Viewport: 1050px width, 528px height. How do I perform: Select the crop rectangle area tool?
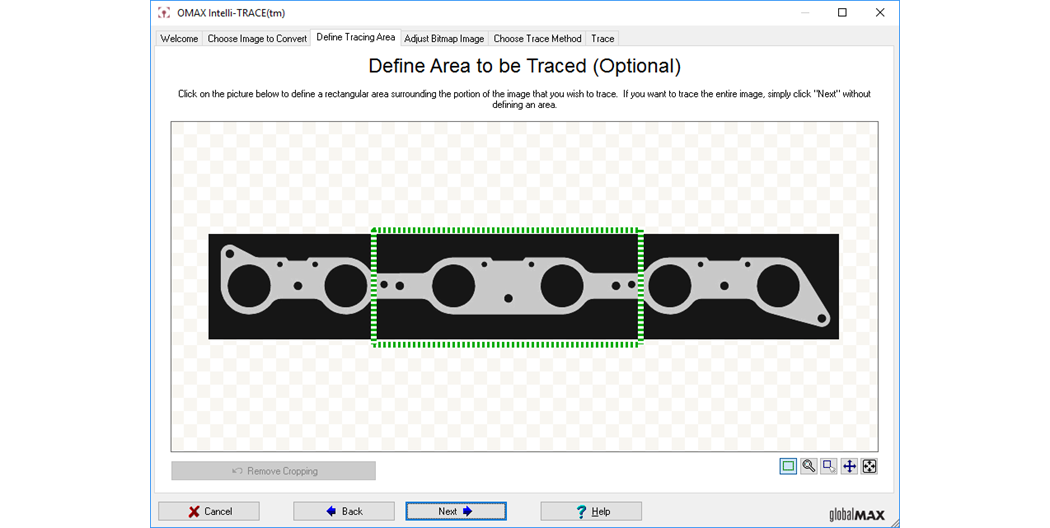click(788, 466)
